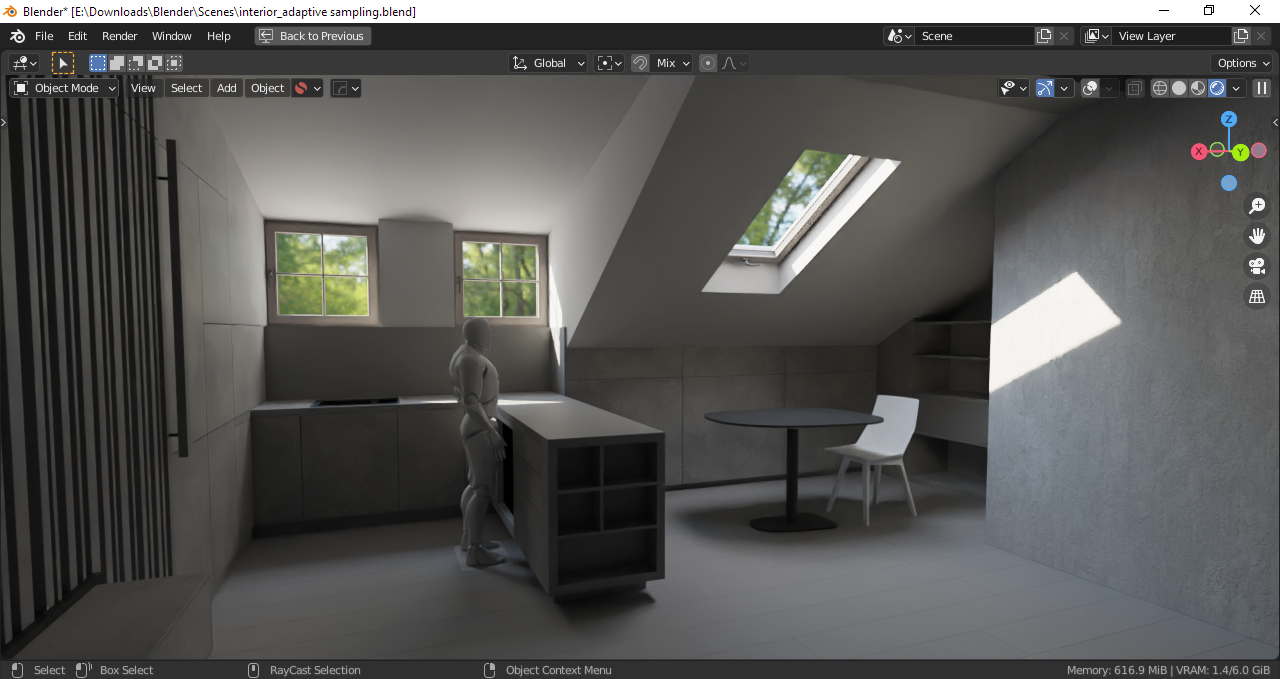The width and height of the screenshot is (1280, 679).
Task: Set selection mode to intersect selection
Action: coord(174,63)
